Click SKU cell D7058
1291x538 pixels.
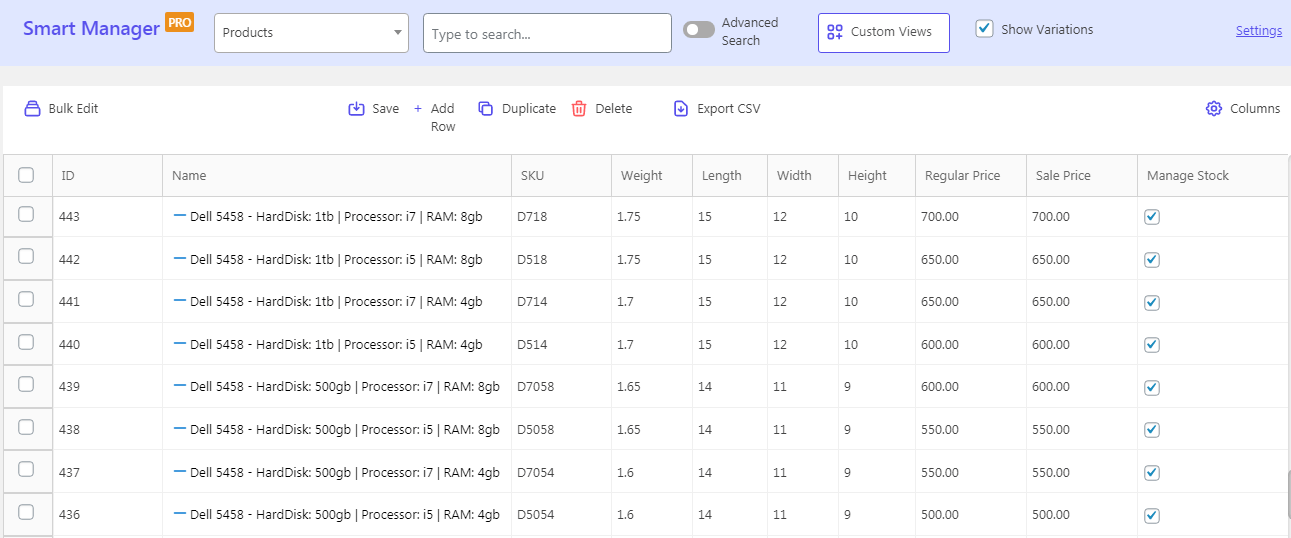(561, 387)
